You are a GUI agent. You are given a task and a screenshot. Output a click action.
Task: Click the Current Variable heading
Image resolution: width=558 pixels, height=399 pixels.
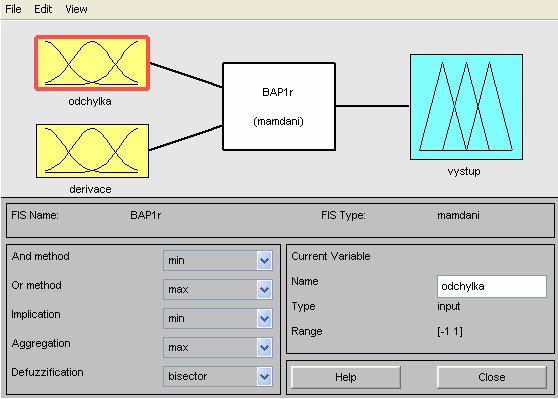[331, 256]
